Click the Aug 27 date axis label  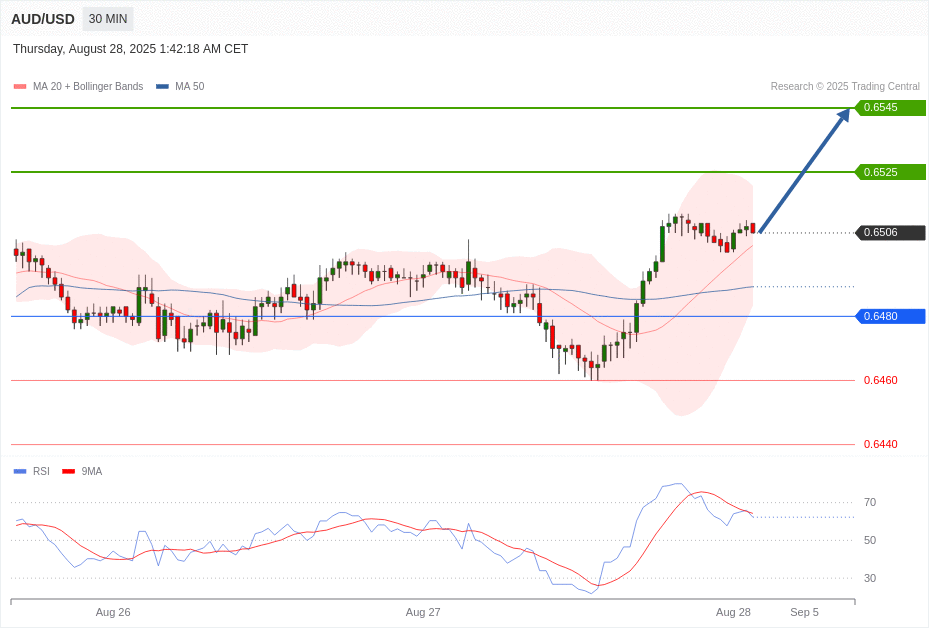point(423,612)
